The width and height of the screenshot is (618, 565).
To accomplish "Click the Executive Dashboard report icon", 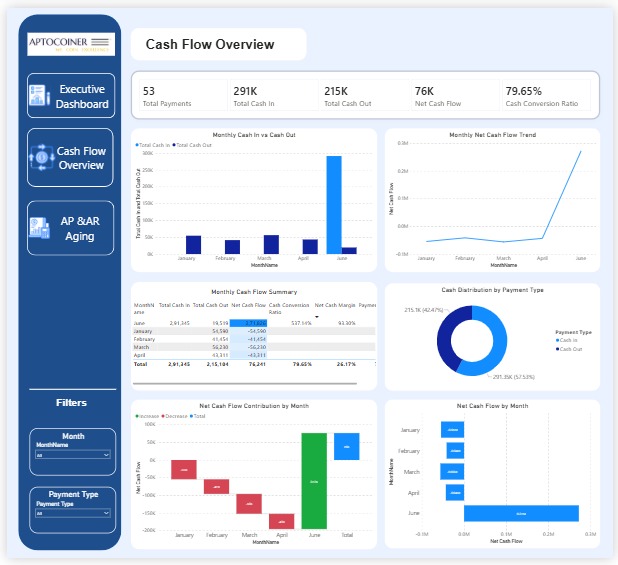I will (x=39, y=95).
